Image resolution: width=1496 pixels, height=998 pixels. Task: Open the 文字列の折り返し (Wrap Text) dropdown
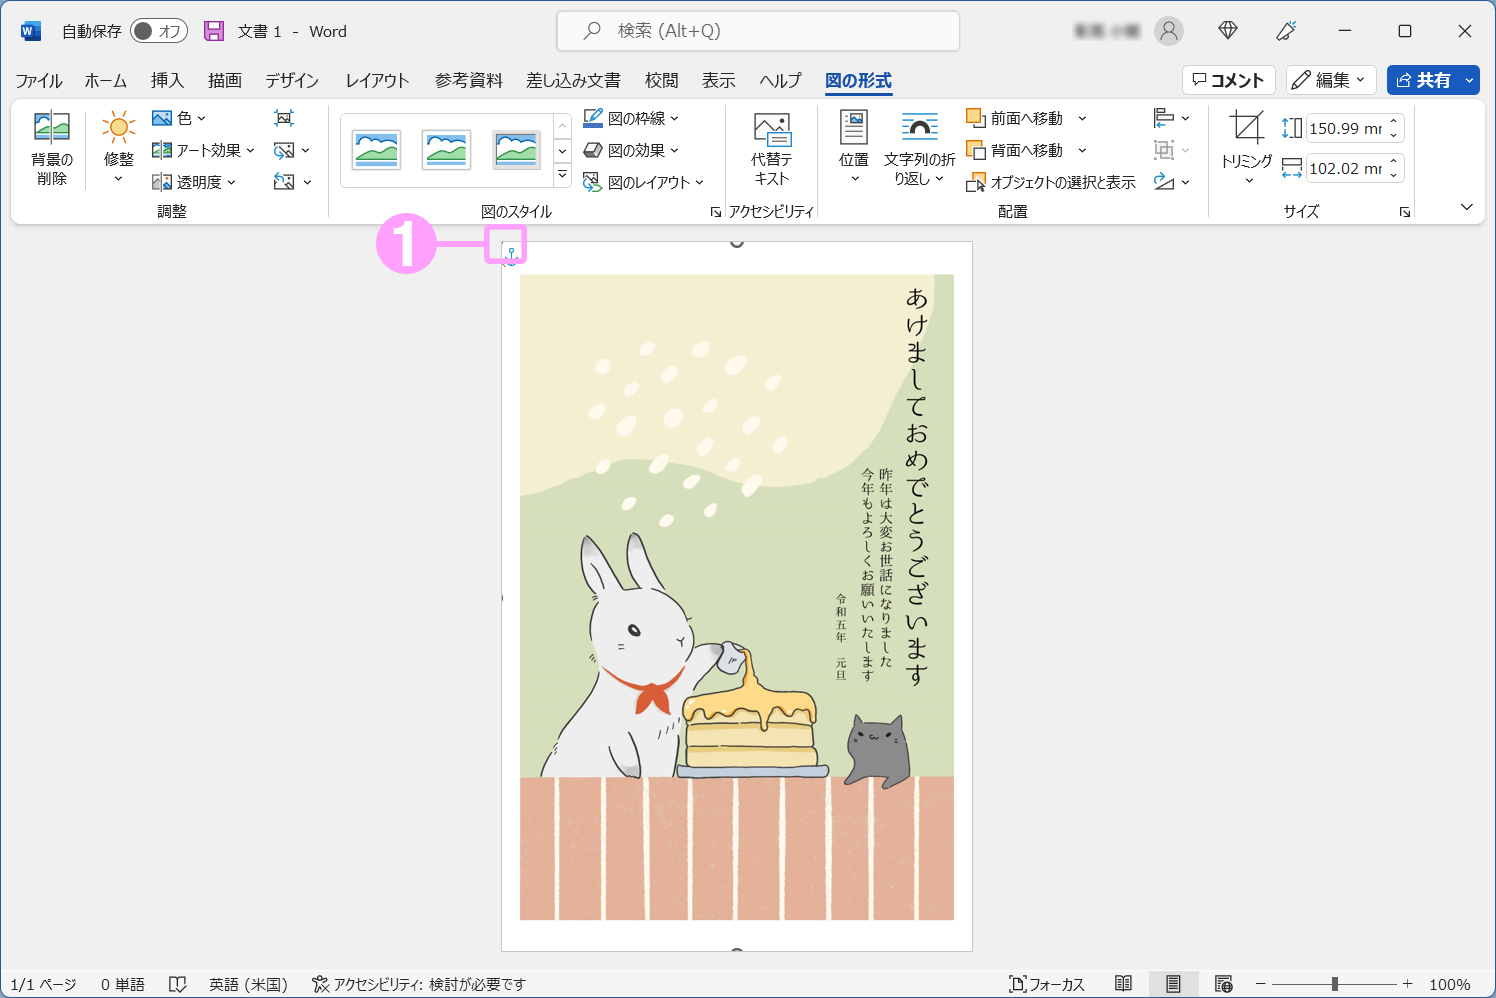click(x=920, y=150)
